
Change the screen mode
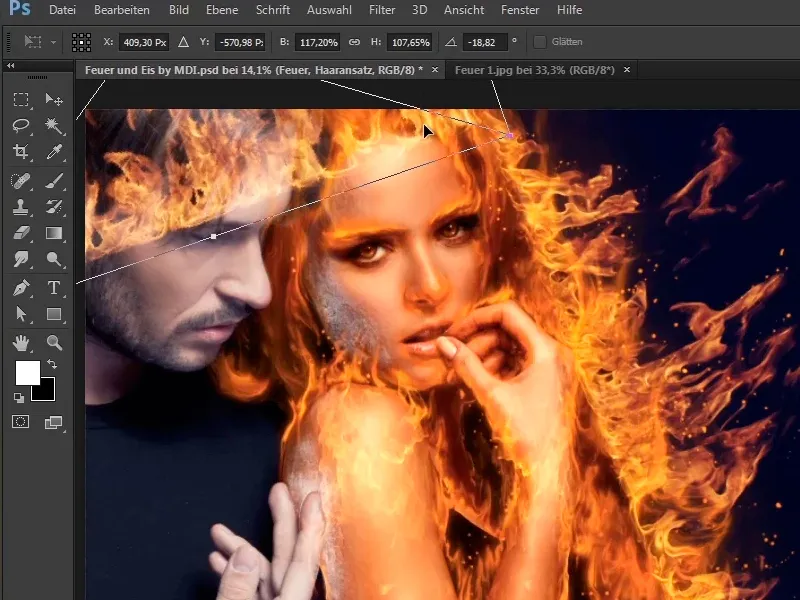pyautogui.click(x=54, y=422)
